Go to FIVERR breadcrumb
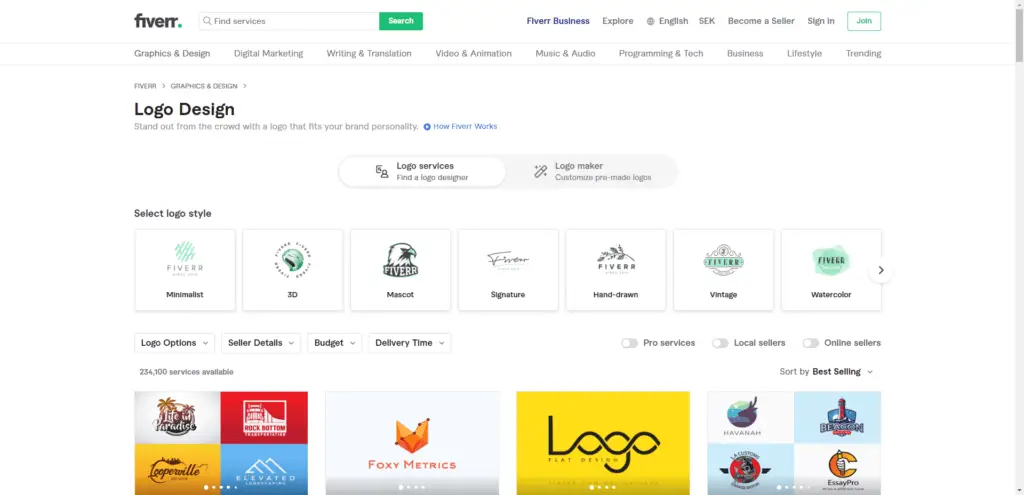This screenshot has height=495, width=1024. click(145, 86)
